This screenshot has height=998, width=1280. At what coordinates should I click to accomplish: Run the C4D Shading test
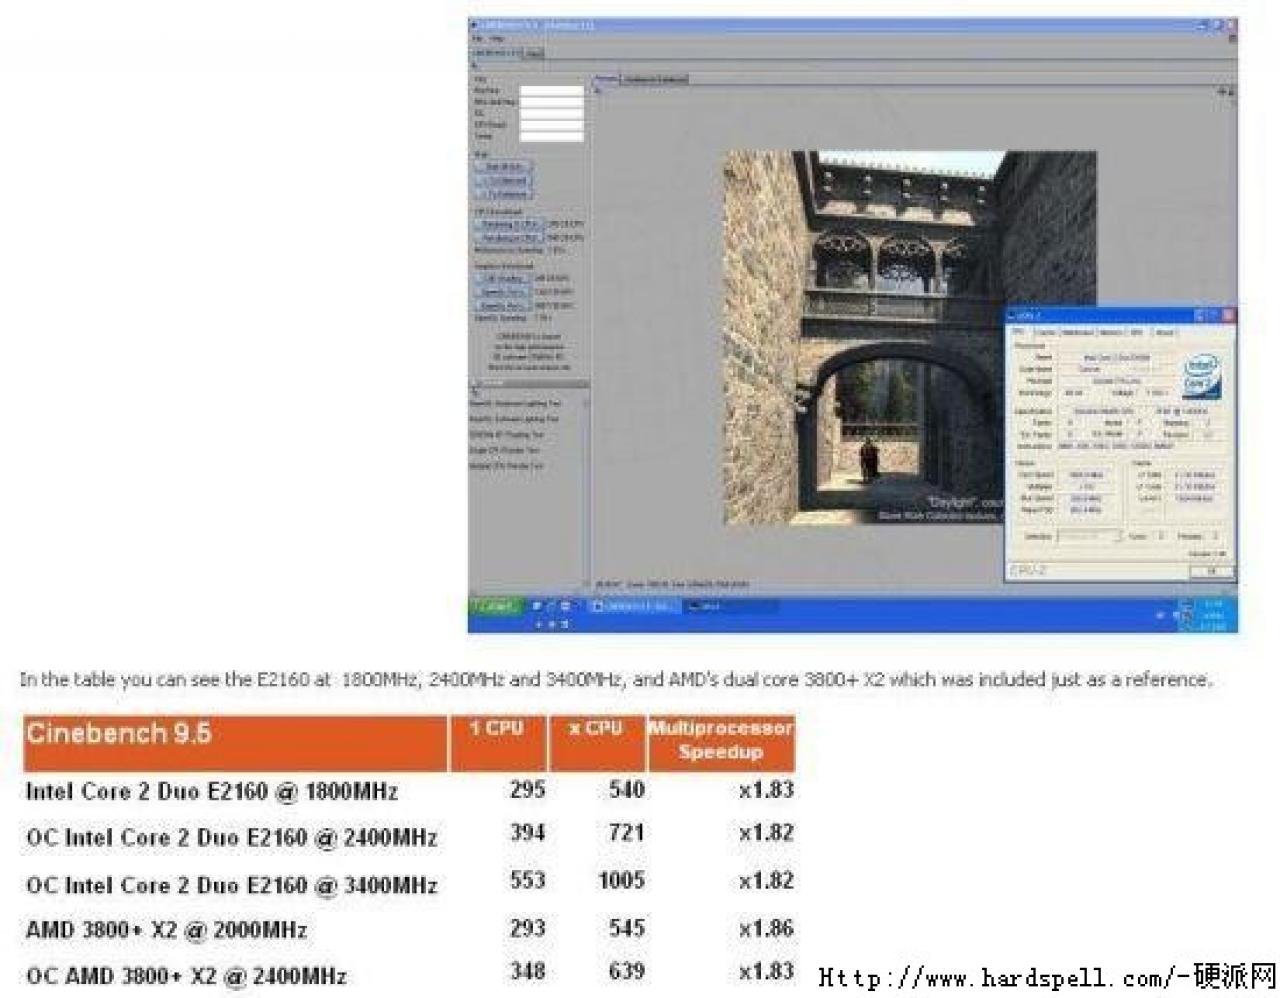(503, 278)
